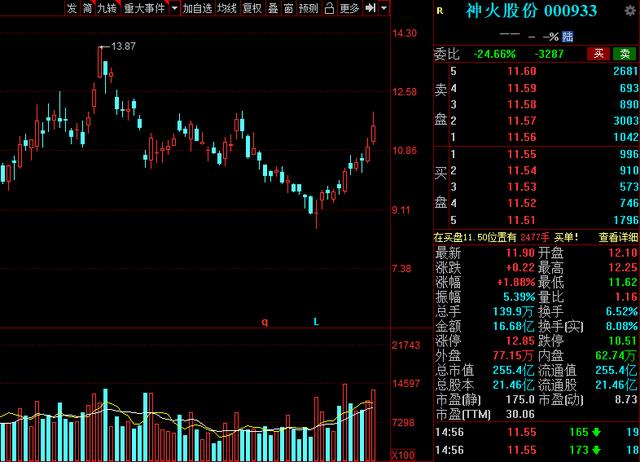Click the 市盈(TTM) value 30.06
Viewport: 640px width, 462px height.
tap(520, 414)
